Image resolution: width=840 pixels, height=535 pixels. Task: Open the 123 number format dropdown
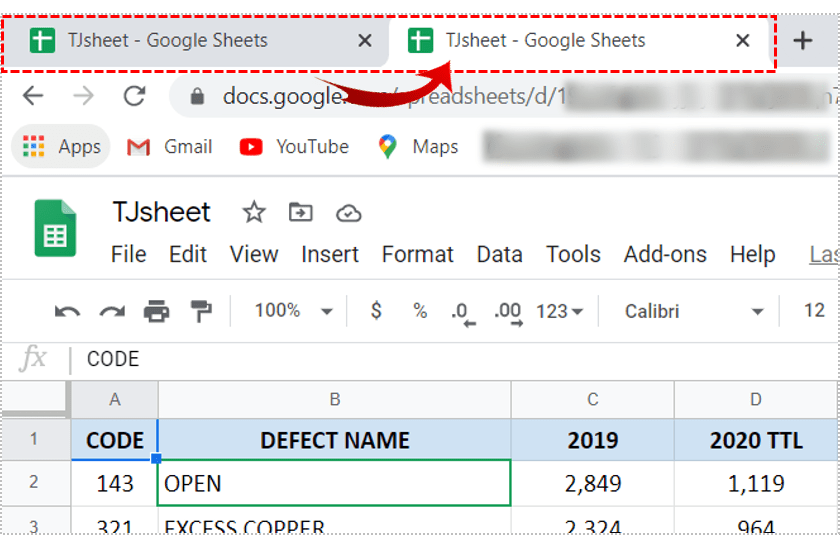[560, 311]
